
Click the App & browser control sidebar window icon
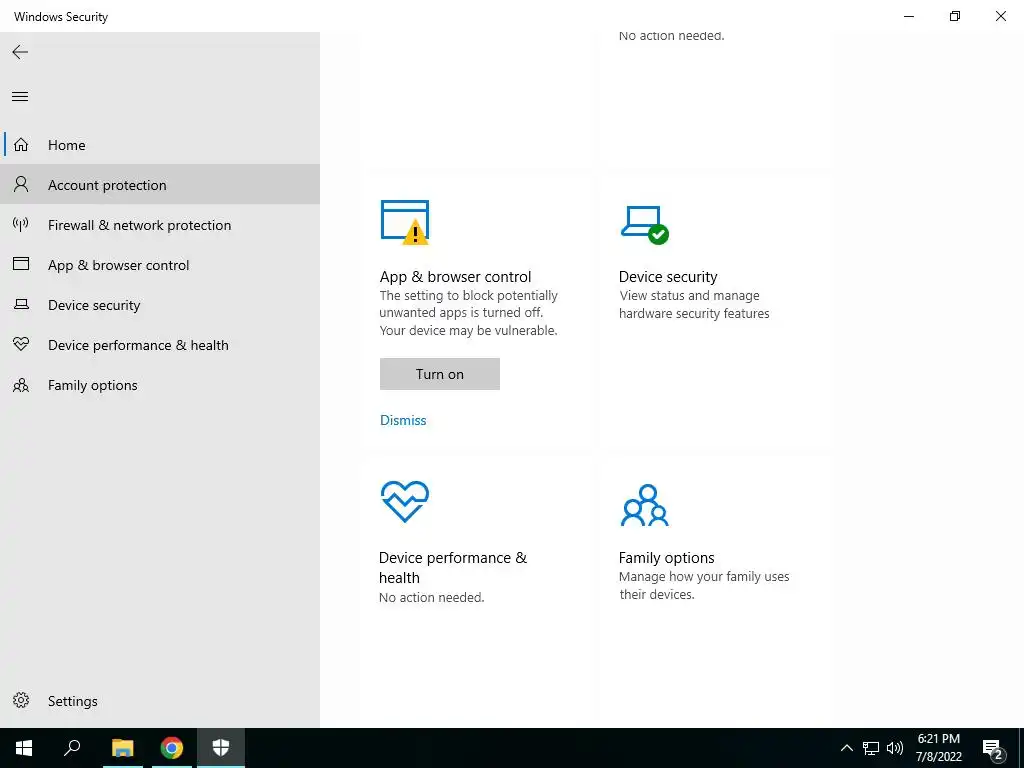pyautogui.click(x=21, y=264)
